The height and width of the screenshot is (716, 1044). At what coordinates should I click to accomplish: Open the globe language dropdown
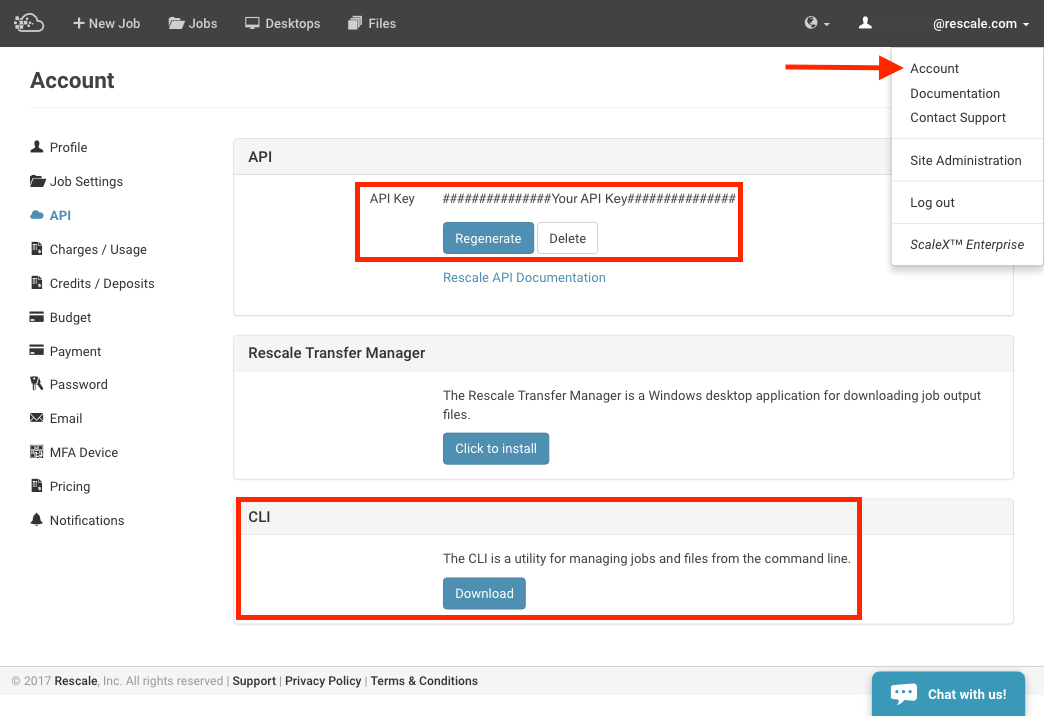point(816,23)
